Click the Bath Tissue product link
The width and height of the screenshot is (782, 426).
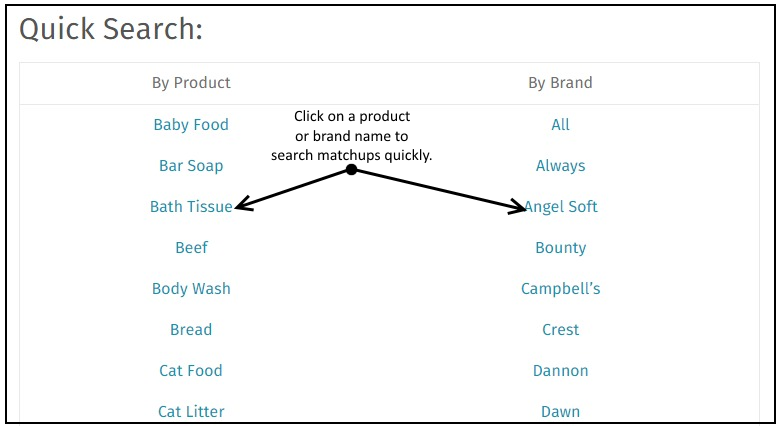pos(191,207)
